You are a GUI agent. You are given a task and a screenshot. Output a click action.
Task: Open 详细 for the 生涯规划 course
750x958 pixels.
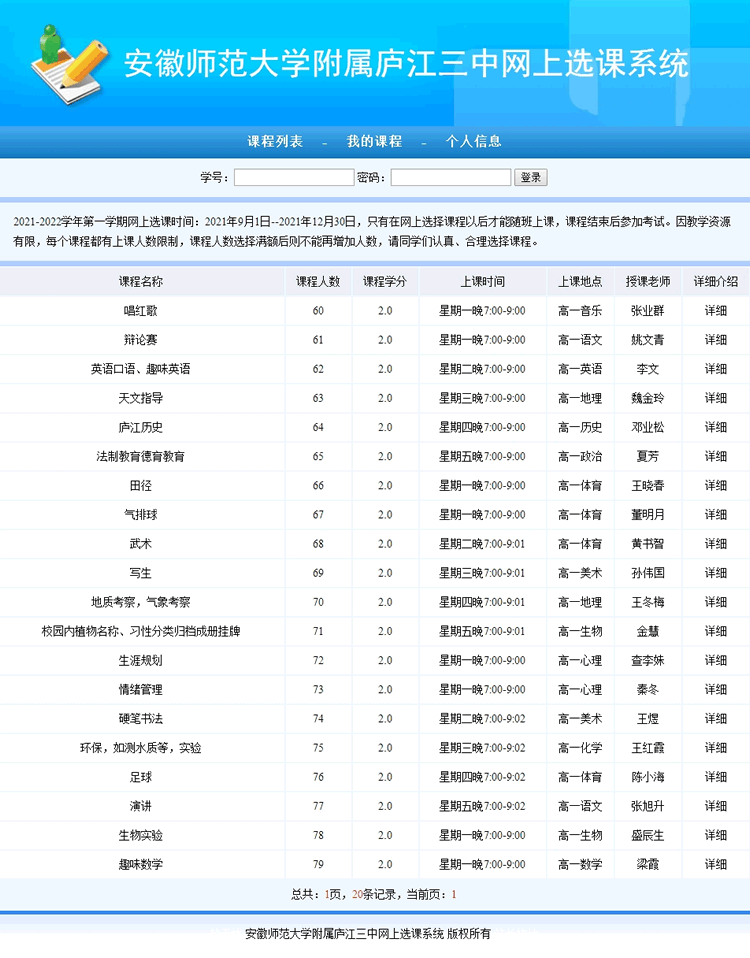point(715,661)
